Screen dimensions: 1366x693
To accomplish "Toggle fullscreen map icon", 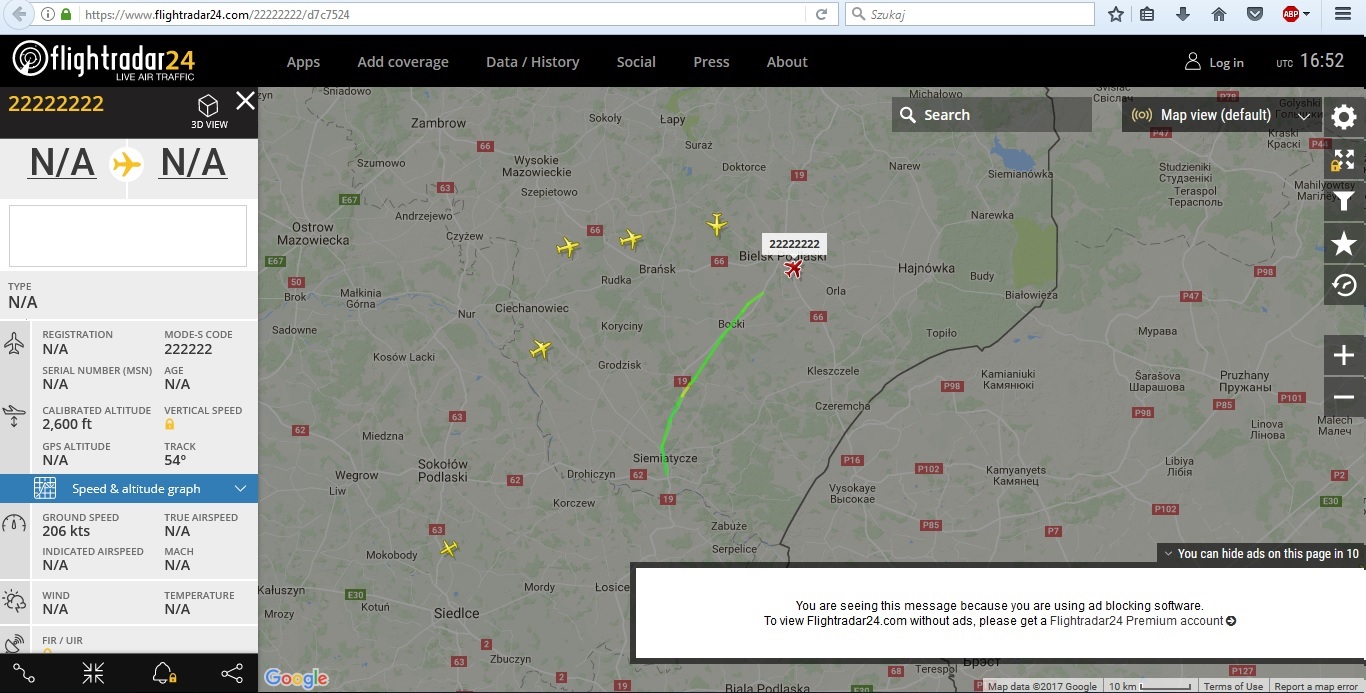I will pos(1344,159).
